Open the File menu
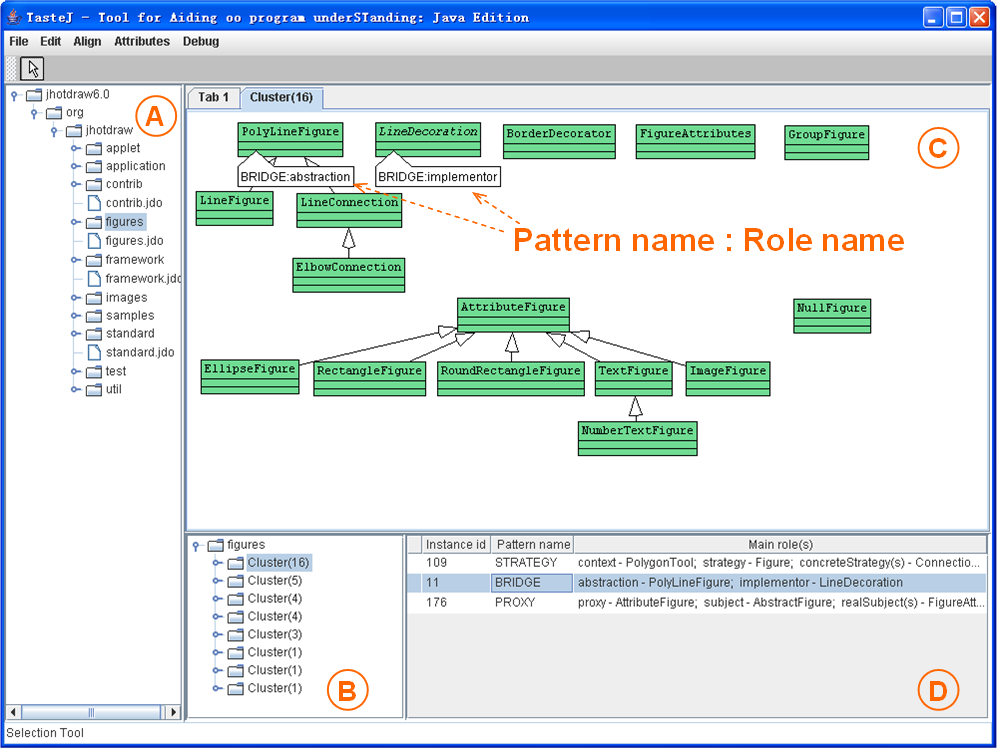The height and width of the screenshot is (748, 997). click(x=19, y=41)
